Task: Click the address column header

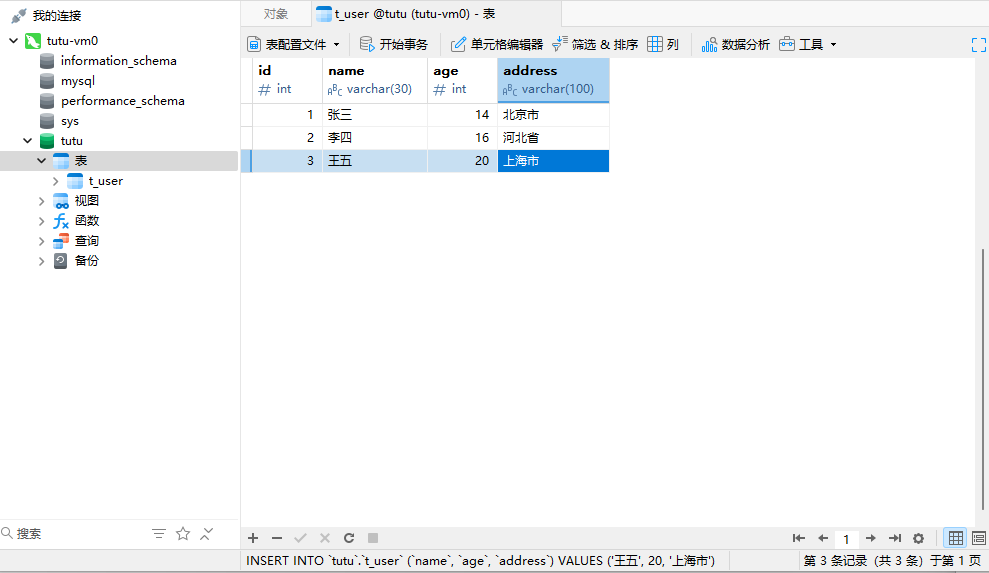Action: pyautogui.click(x=553, y=80)
